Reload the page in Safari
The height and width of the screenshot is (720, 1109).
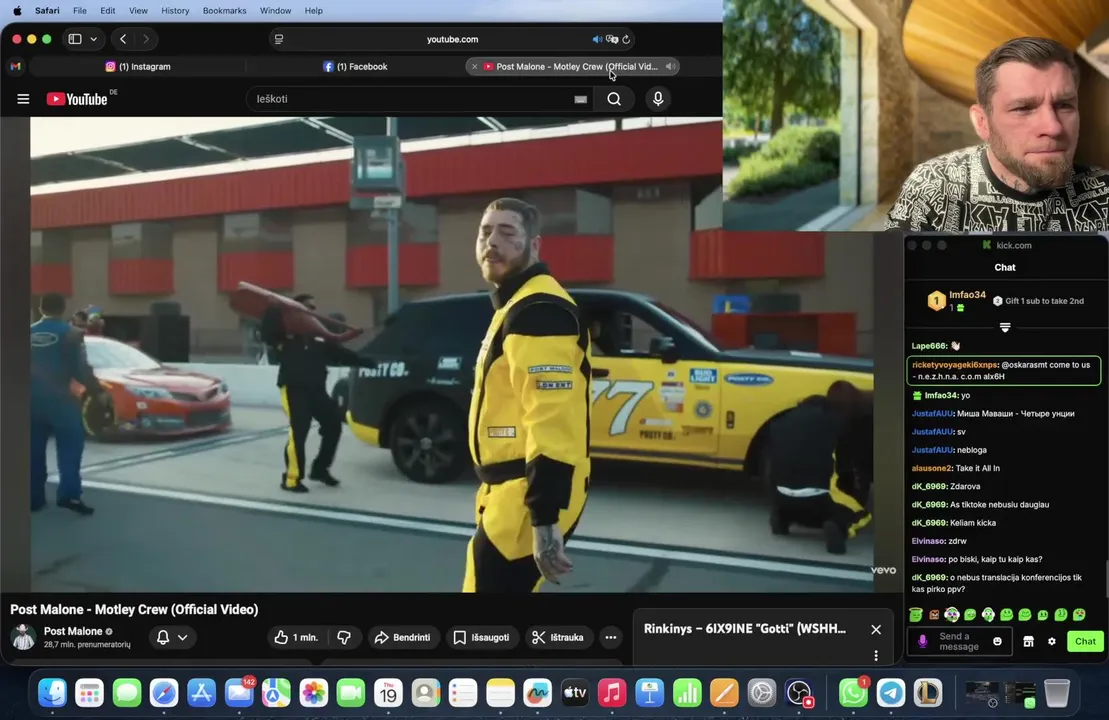(x=626, y=39)
